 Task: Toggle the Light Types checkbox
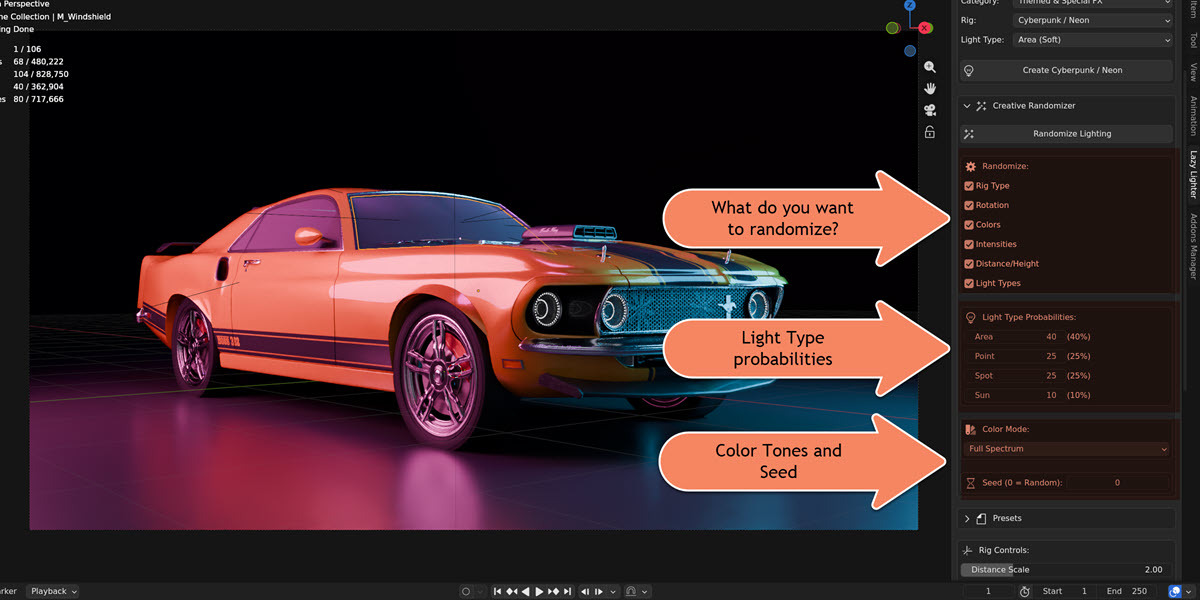pyautogui.click(x=969, y=283)
